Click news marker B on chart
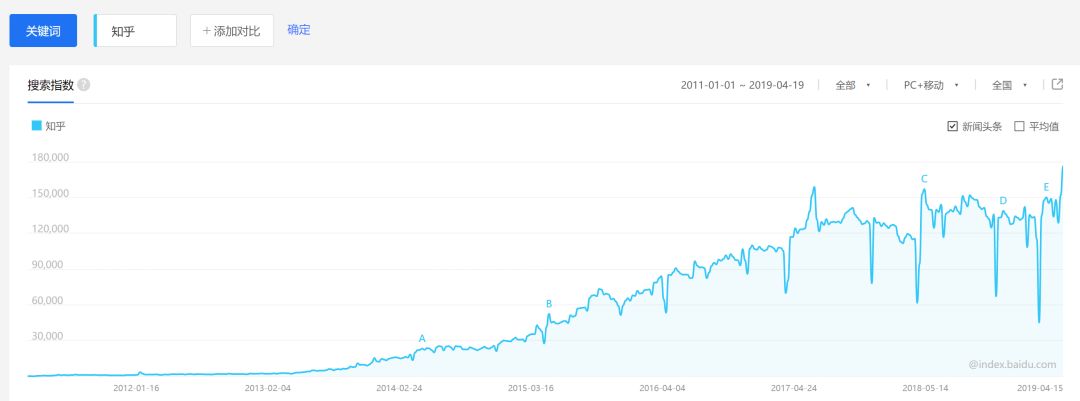 [549, 304]
